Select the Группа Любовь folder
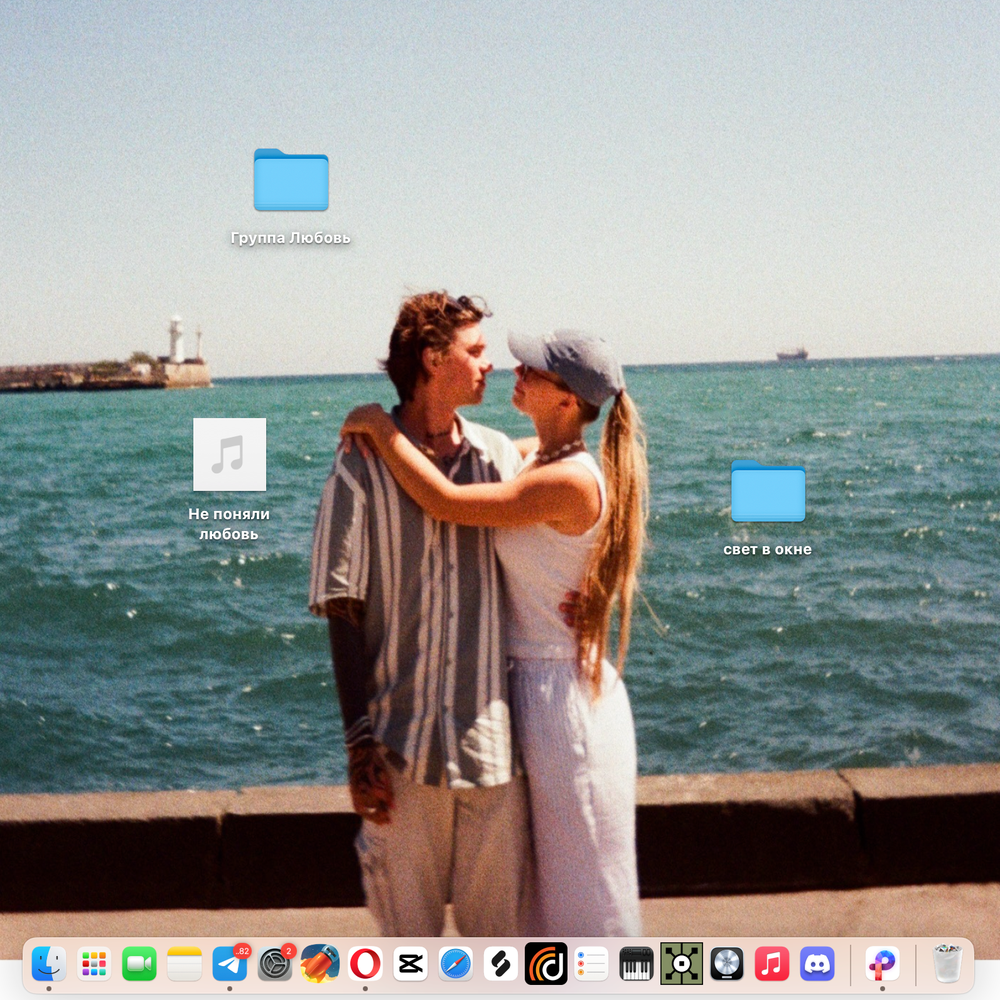1000x1000 pixels. click(291, 181)
